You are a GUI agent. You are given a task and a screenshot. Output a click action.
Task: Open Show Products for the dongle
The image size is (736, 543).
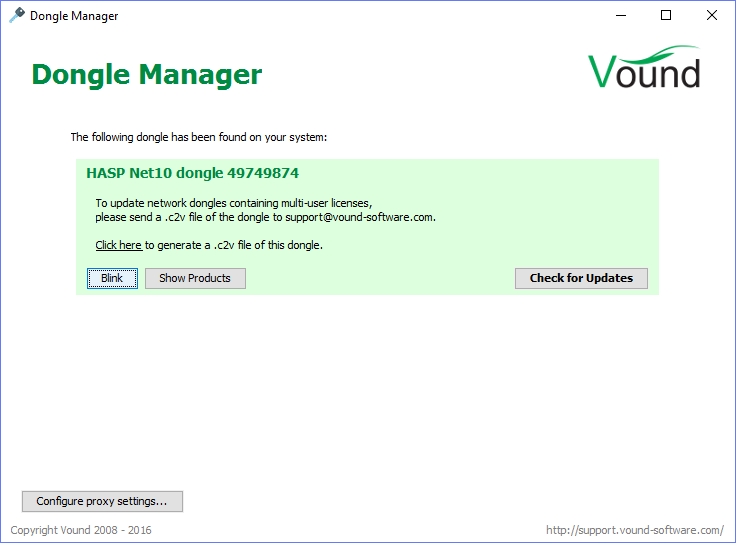pos(195,278)
